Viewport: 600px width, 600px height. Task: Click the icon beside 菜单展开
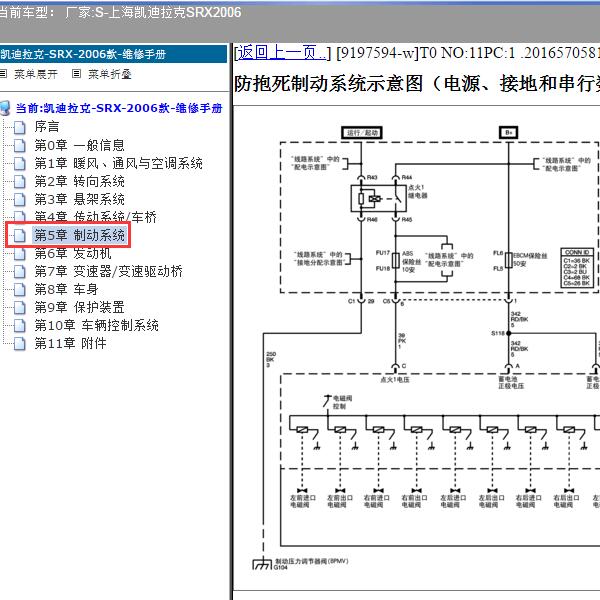(3, 73)
